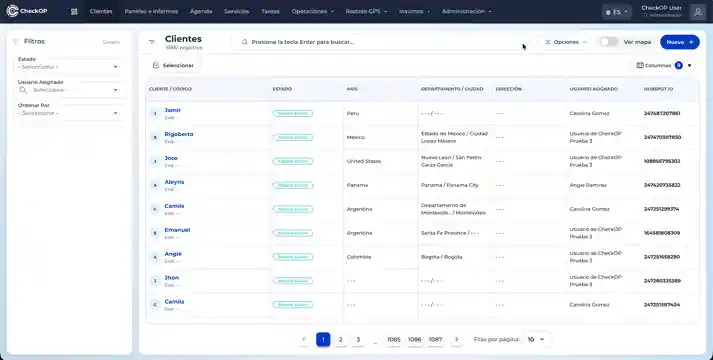Open the Tareas menu item
Screen dimensions: 713x360
[x=270, y=11]
